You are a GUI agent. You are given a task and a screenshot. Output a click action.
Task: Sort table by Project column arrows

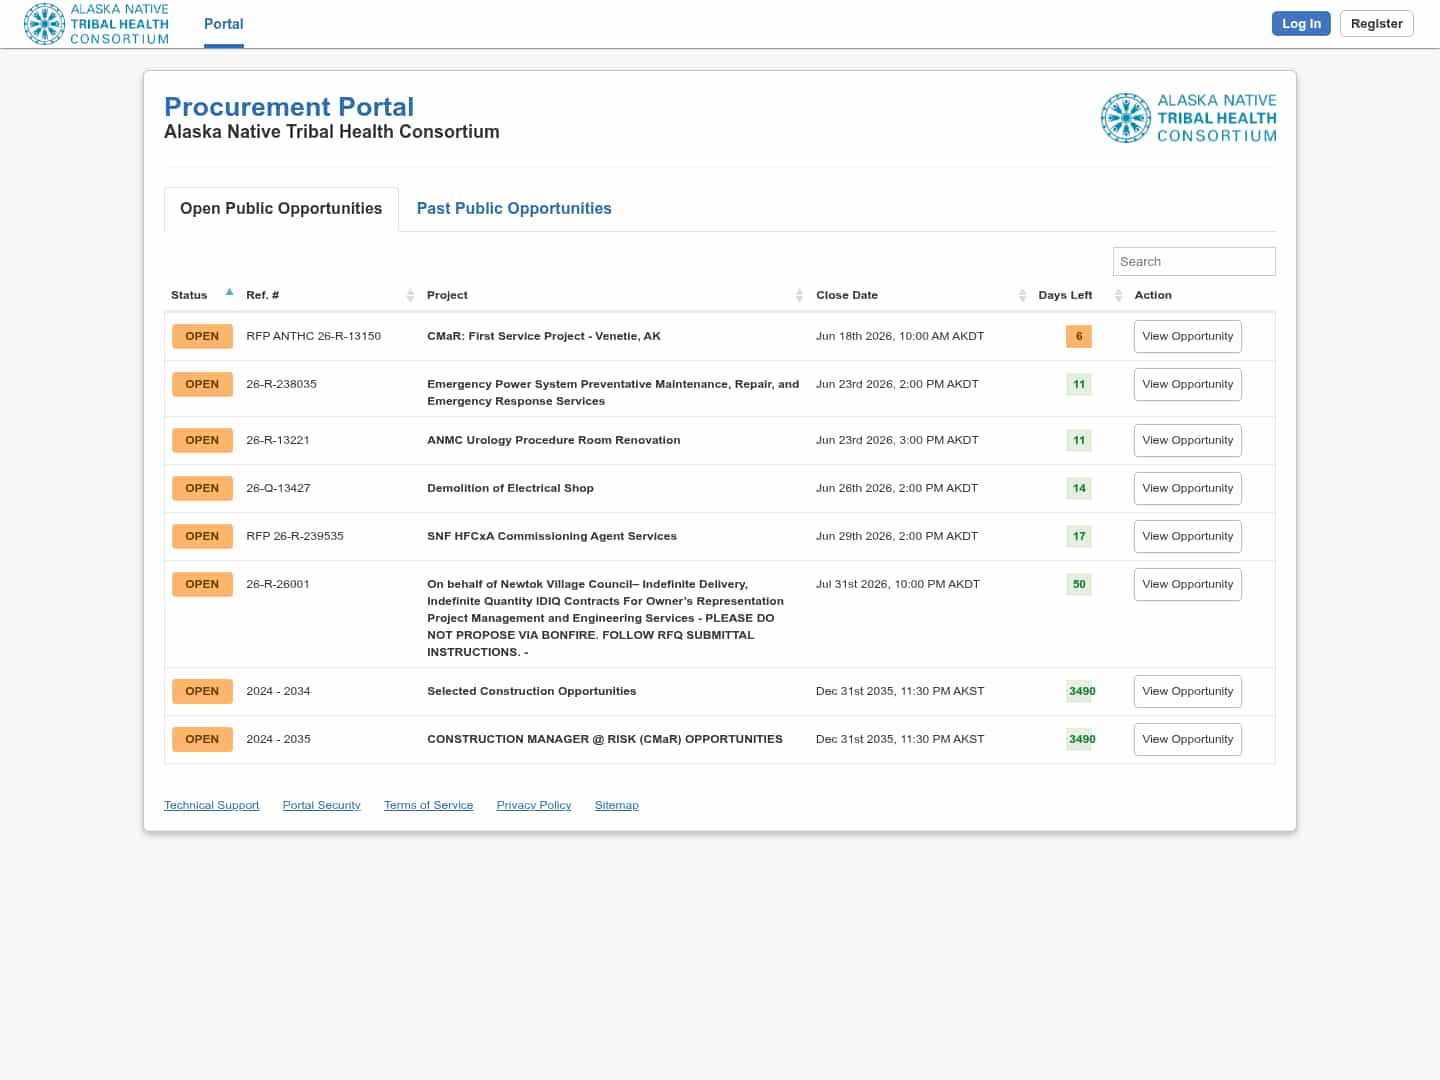pyautogui.click(x=799, y=295)
